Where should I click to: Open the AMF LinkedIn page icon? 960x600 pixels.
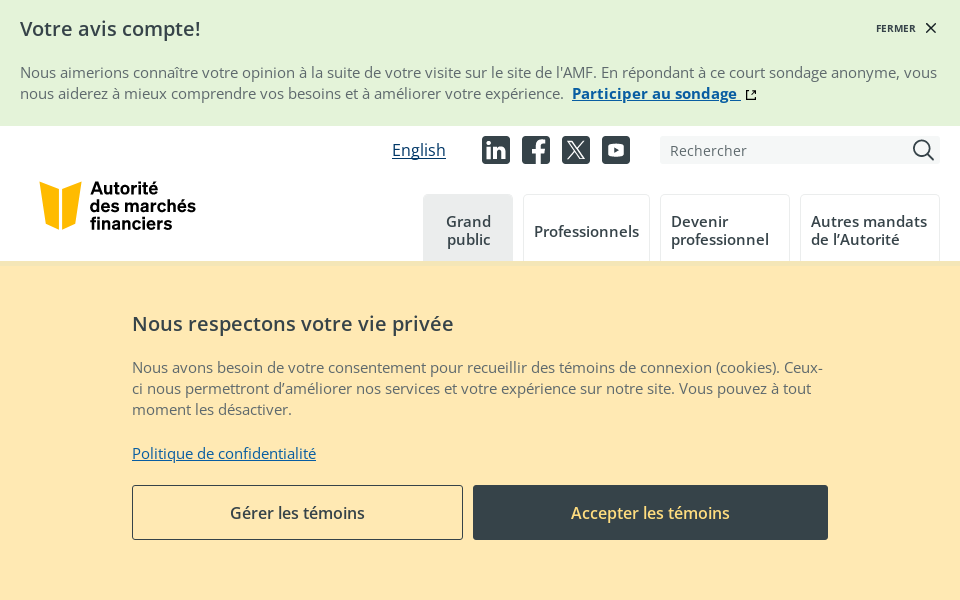point(496,150)
